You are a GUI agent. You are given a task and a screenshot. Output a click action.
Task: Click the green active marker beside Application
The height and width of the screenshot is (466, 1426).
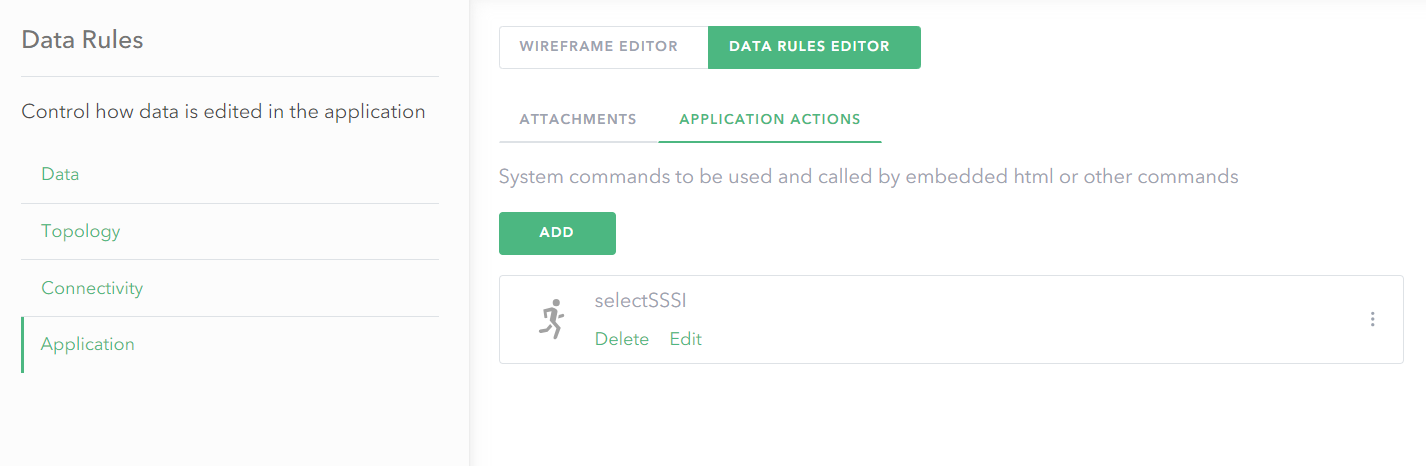point(22,345)
